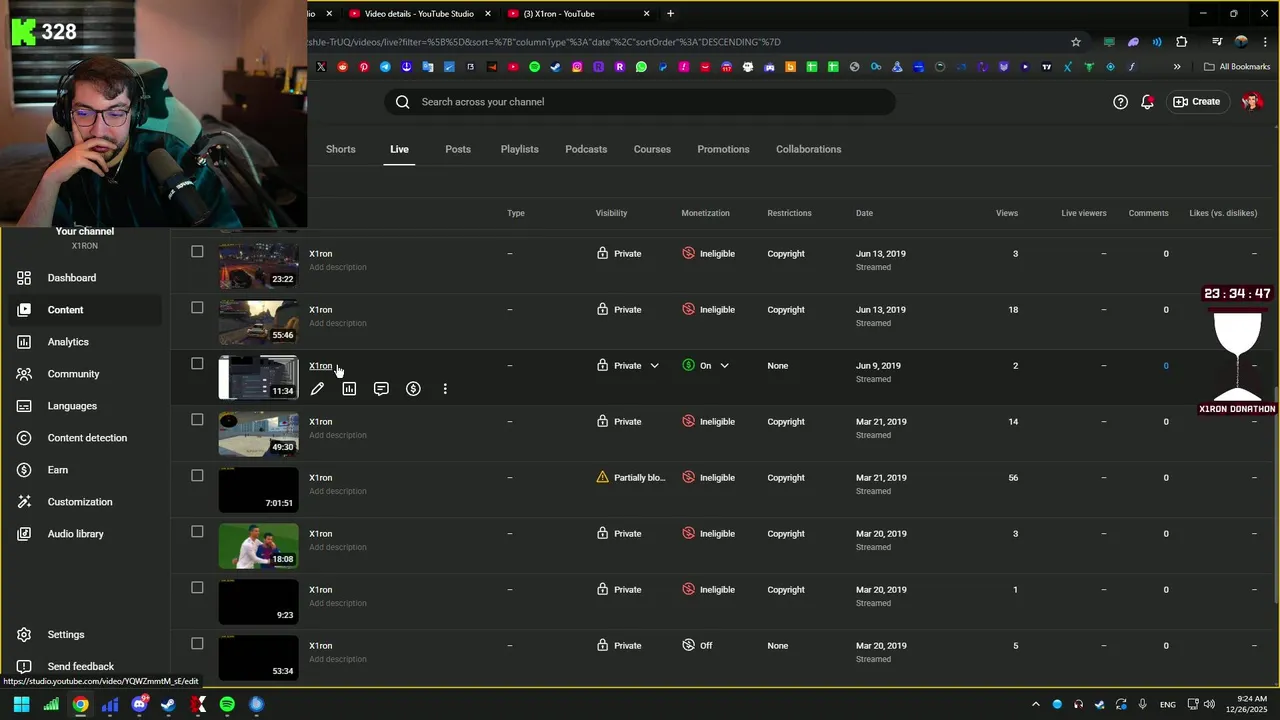Open analytics icon for hovered video
Viewport: 1280px width, 720px height.
(349, 389)
